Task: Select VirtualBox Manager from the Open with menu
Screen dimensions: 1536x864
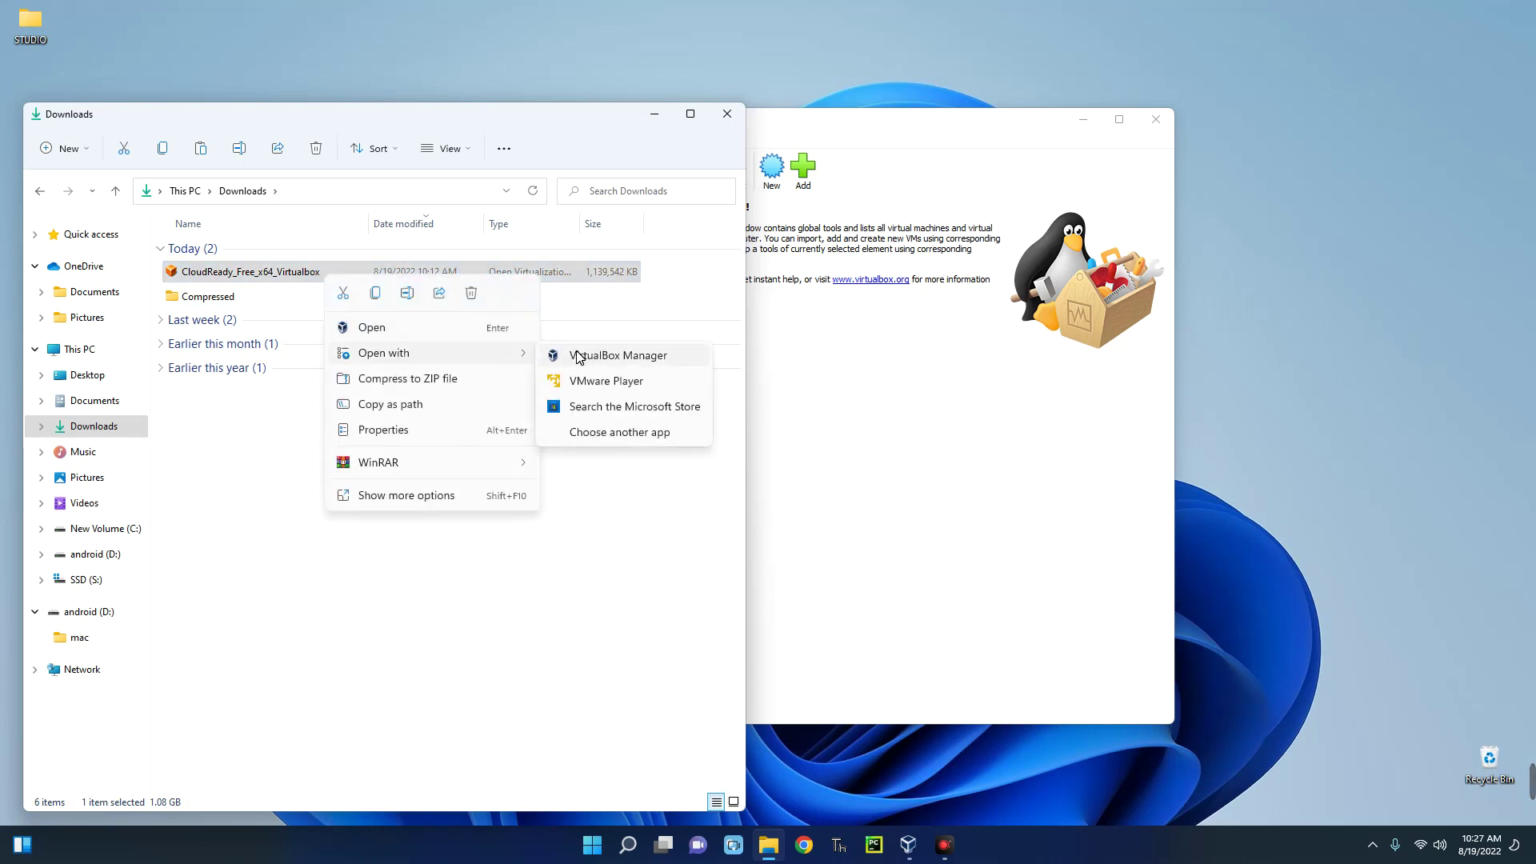Action: click(x=618, y=355)
